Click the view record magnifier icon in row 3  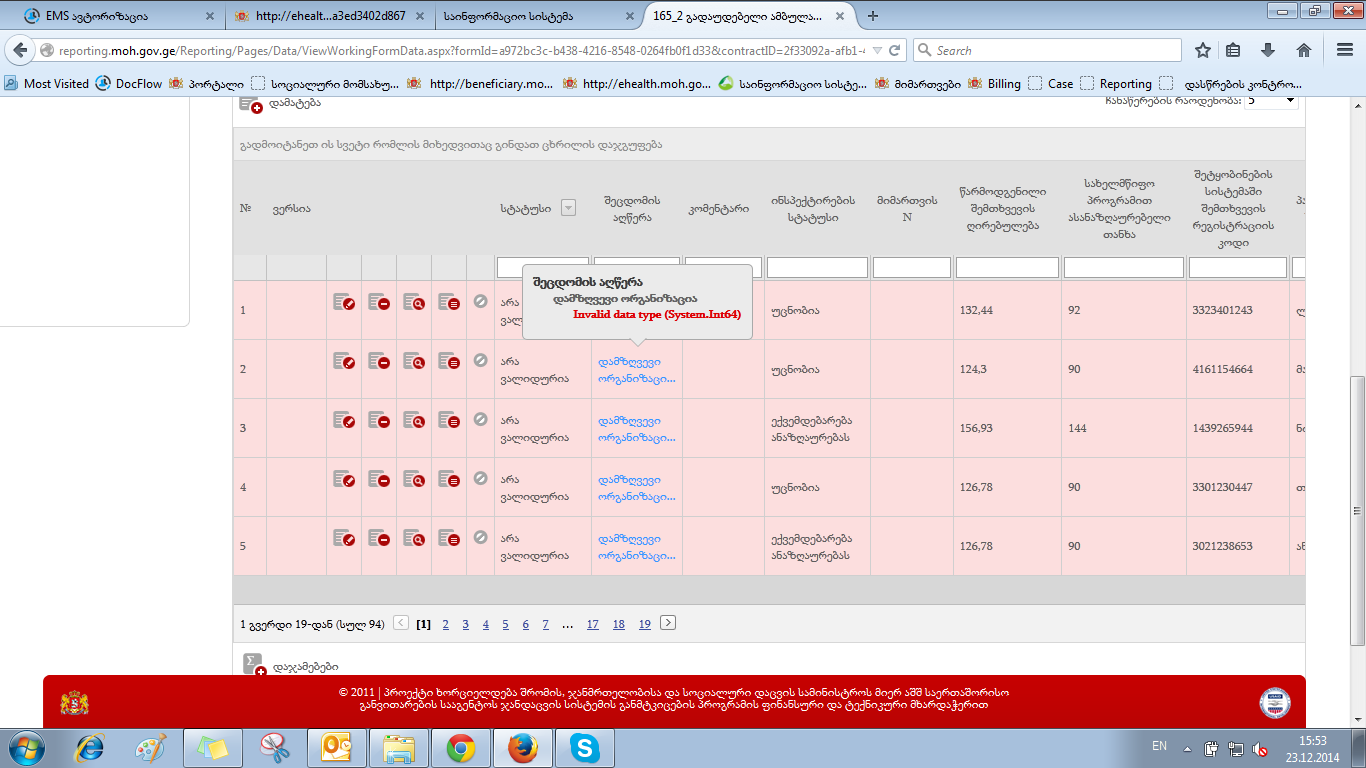414,420
